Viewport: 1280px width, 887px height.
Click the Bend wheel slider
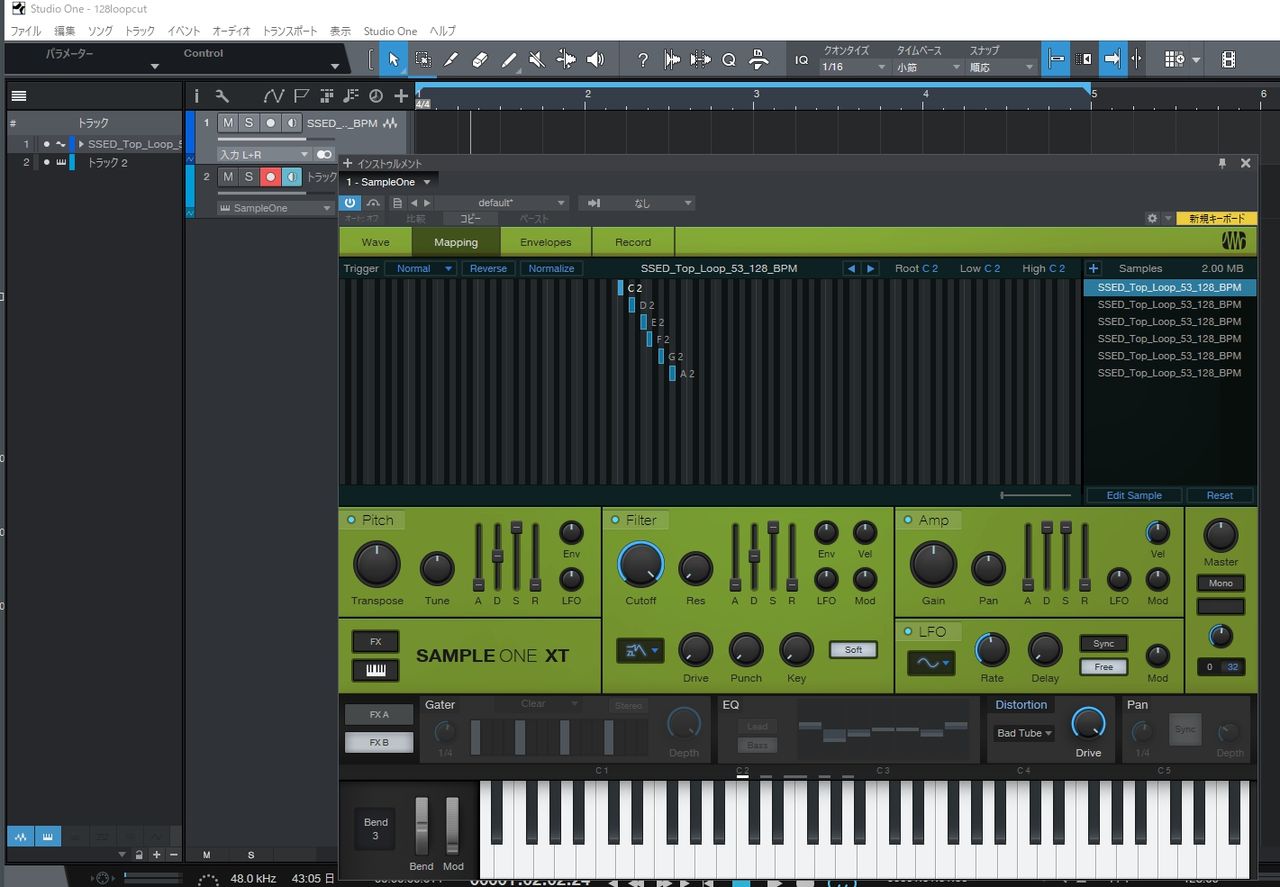(x=422, y=826)
